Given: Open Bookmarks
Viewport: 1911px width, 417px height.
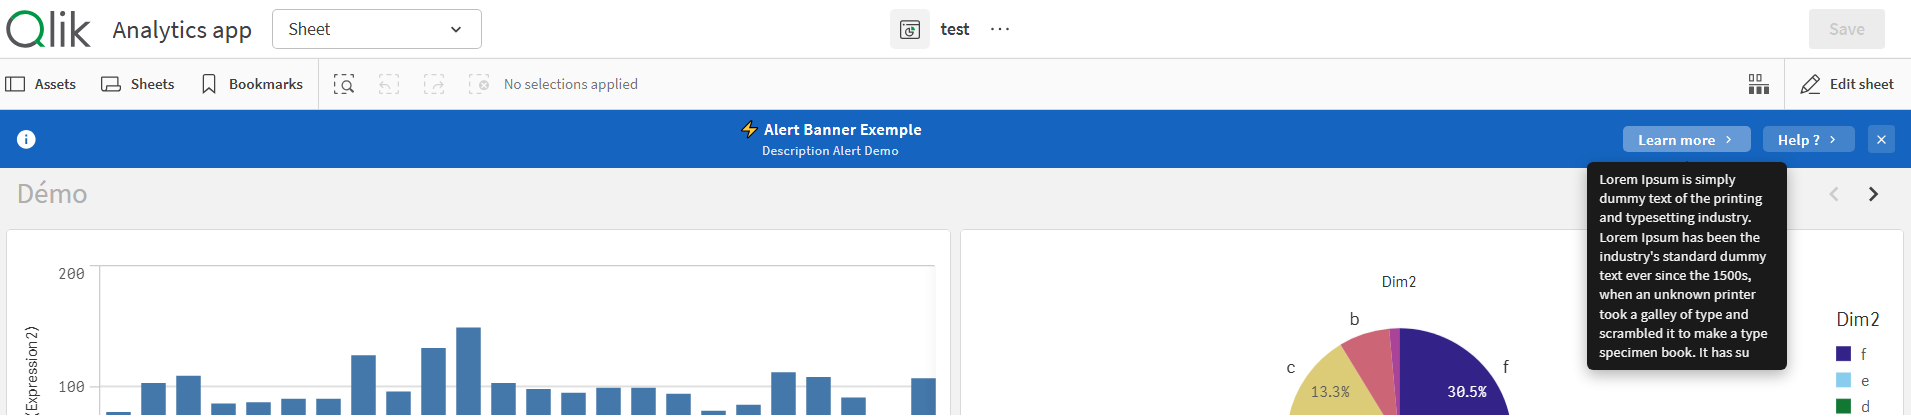Looking at the screenshot, I should click(x=252, y=85).
